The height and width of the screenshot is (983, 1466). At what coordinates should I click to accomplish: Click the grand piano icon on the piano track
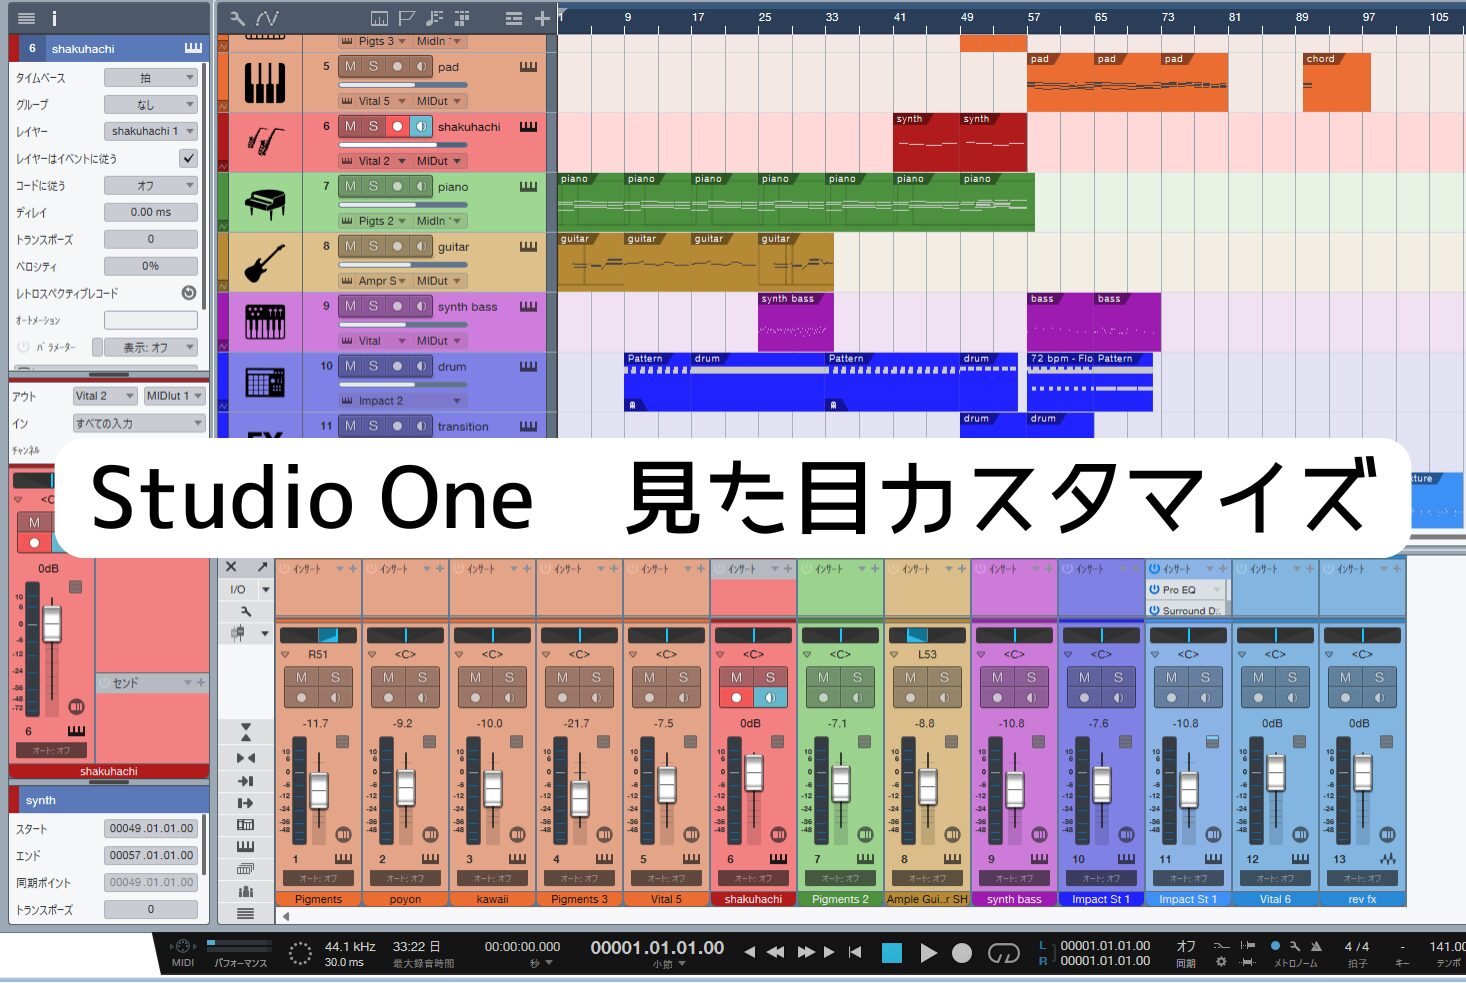pyautogui.click(x=265, y=203)
